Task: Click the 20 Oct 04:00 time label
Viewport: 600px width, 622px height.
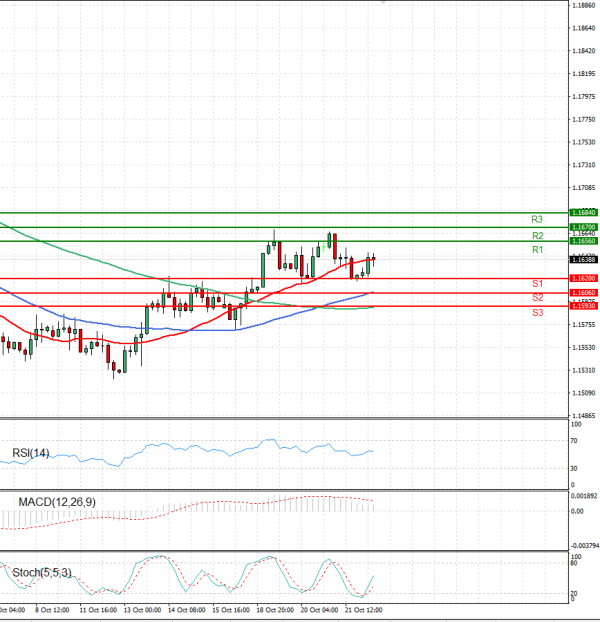Action: [319, 610]
